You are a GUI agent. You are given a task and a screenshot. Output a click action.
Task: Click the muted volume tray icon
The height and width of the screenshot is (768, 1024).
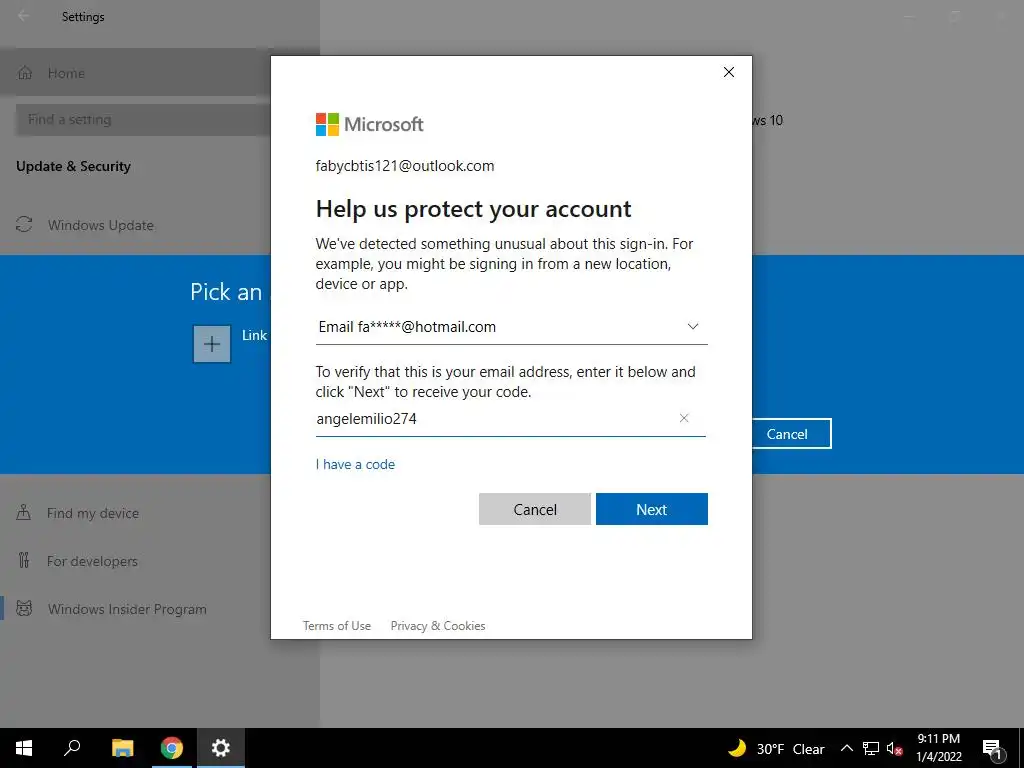click(x=895, y=749)
